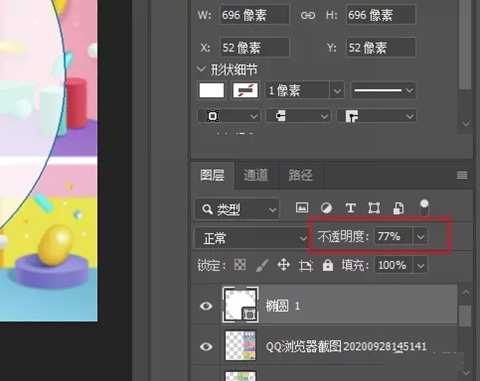
Task: Lock transparent pixels checkerboard icon
Action: coord(240,265)
